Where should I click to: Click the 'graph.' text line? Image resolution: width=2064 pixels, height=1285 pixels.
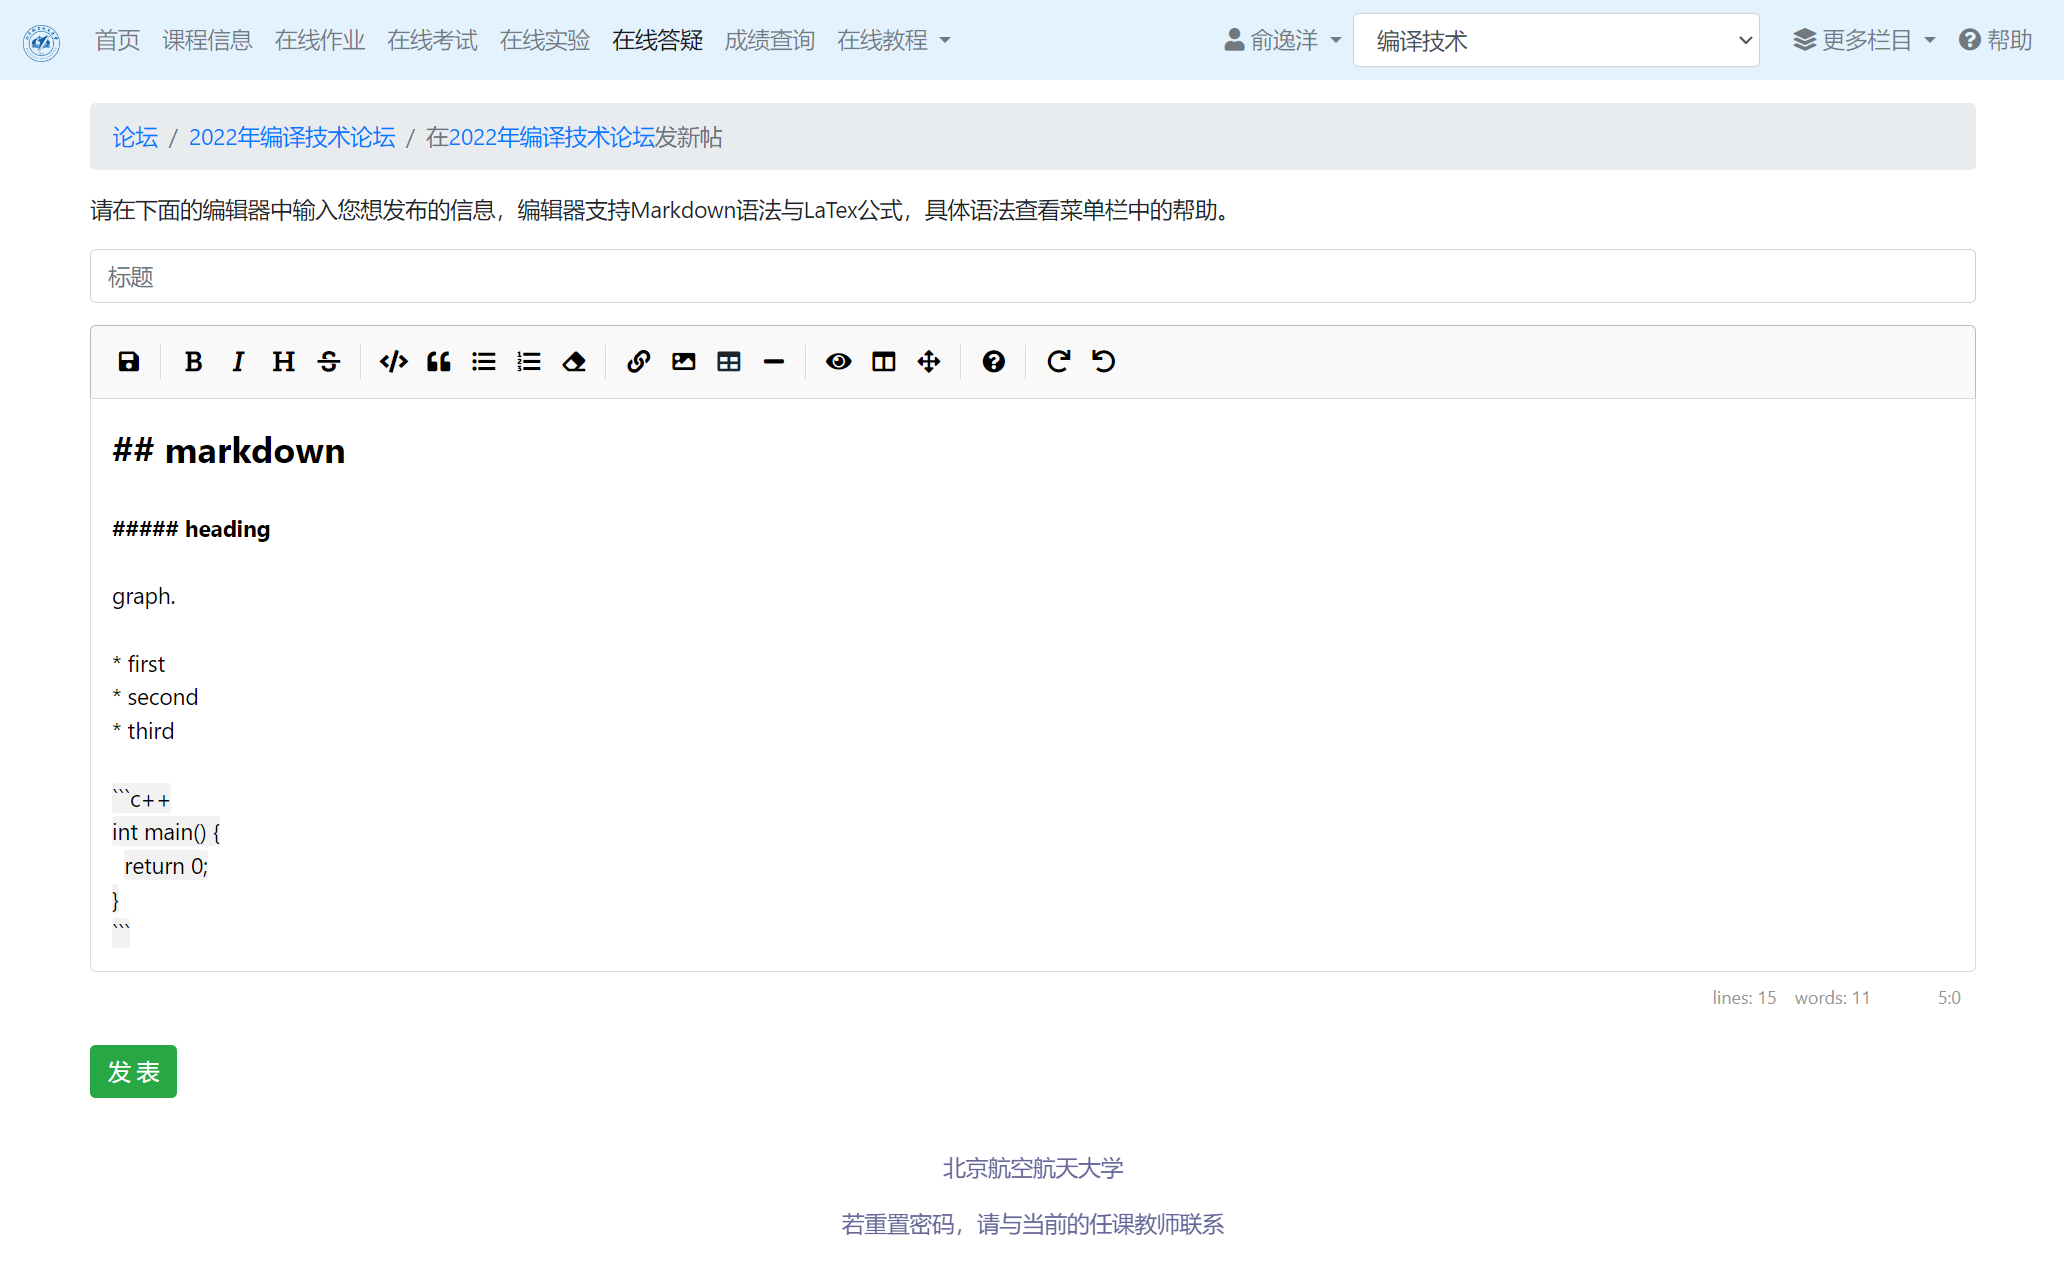tap(144, 597)
